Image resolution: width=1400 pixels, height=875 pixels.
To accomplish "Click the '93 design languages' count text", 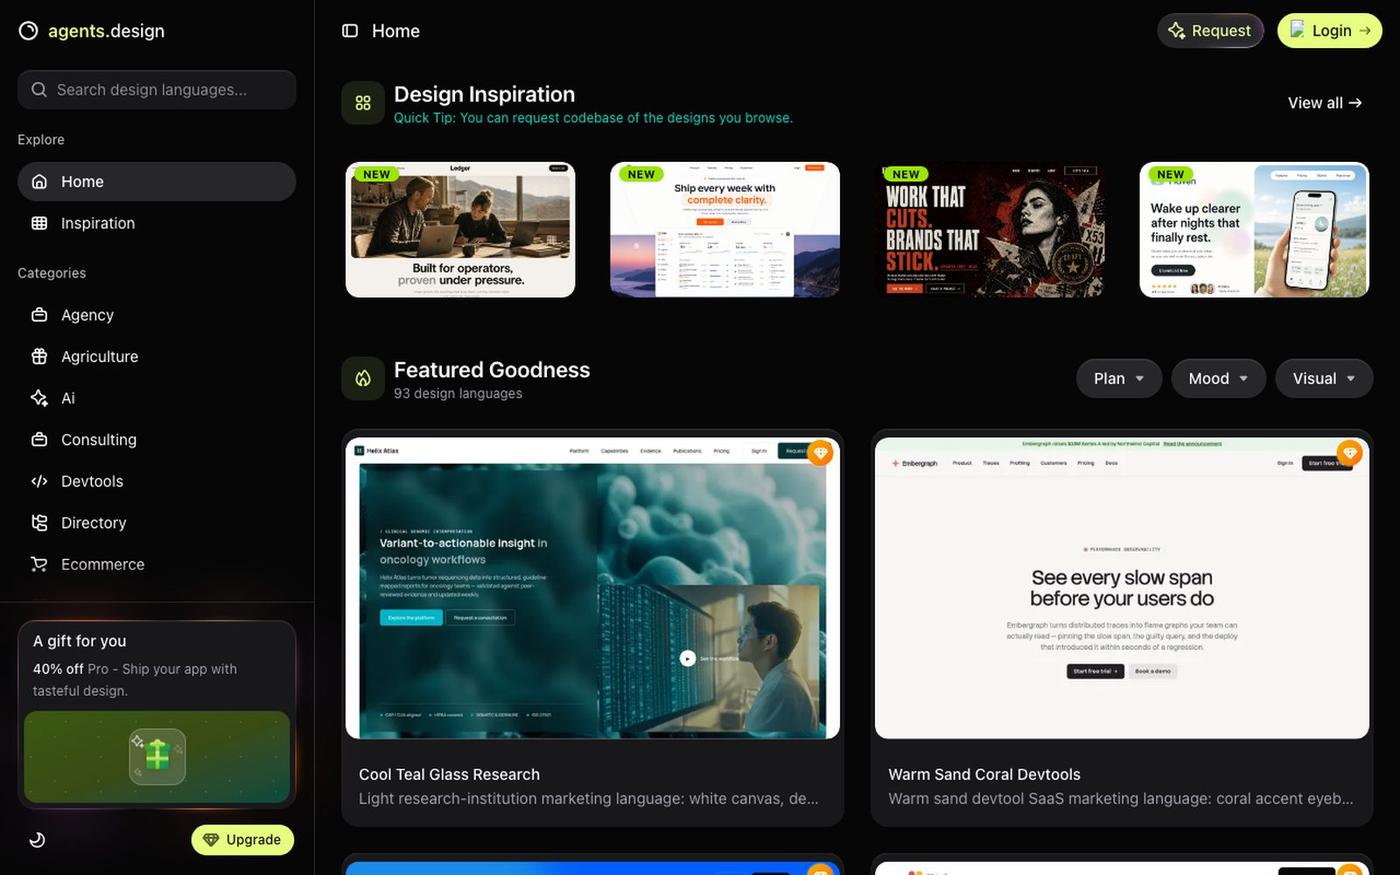I will point(458,394).
